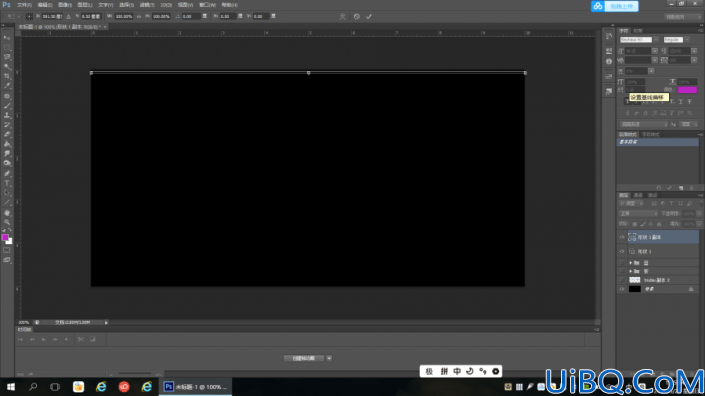Click the 创建视频时间轴 button
Image resolution: width=705 pixels, height=396 pixels.
pos(303,358)
